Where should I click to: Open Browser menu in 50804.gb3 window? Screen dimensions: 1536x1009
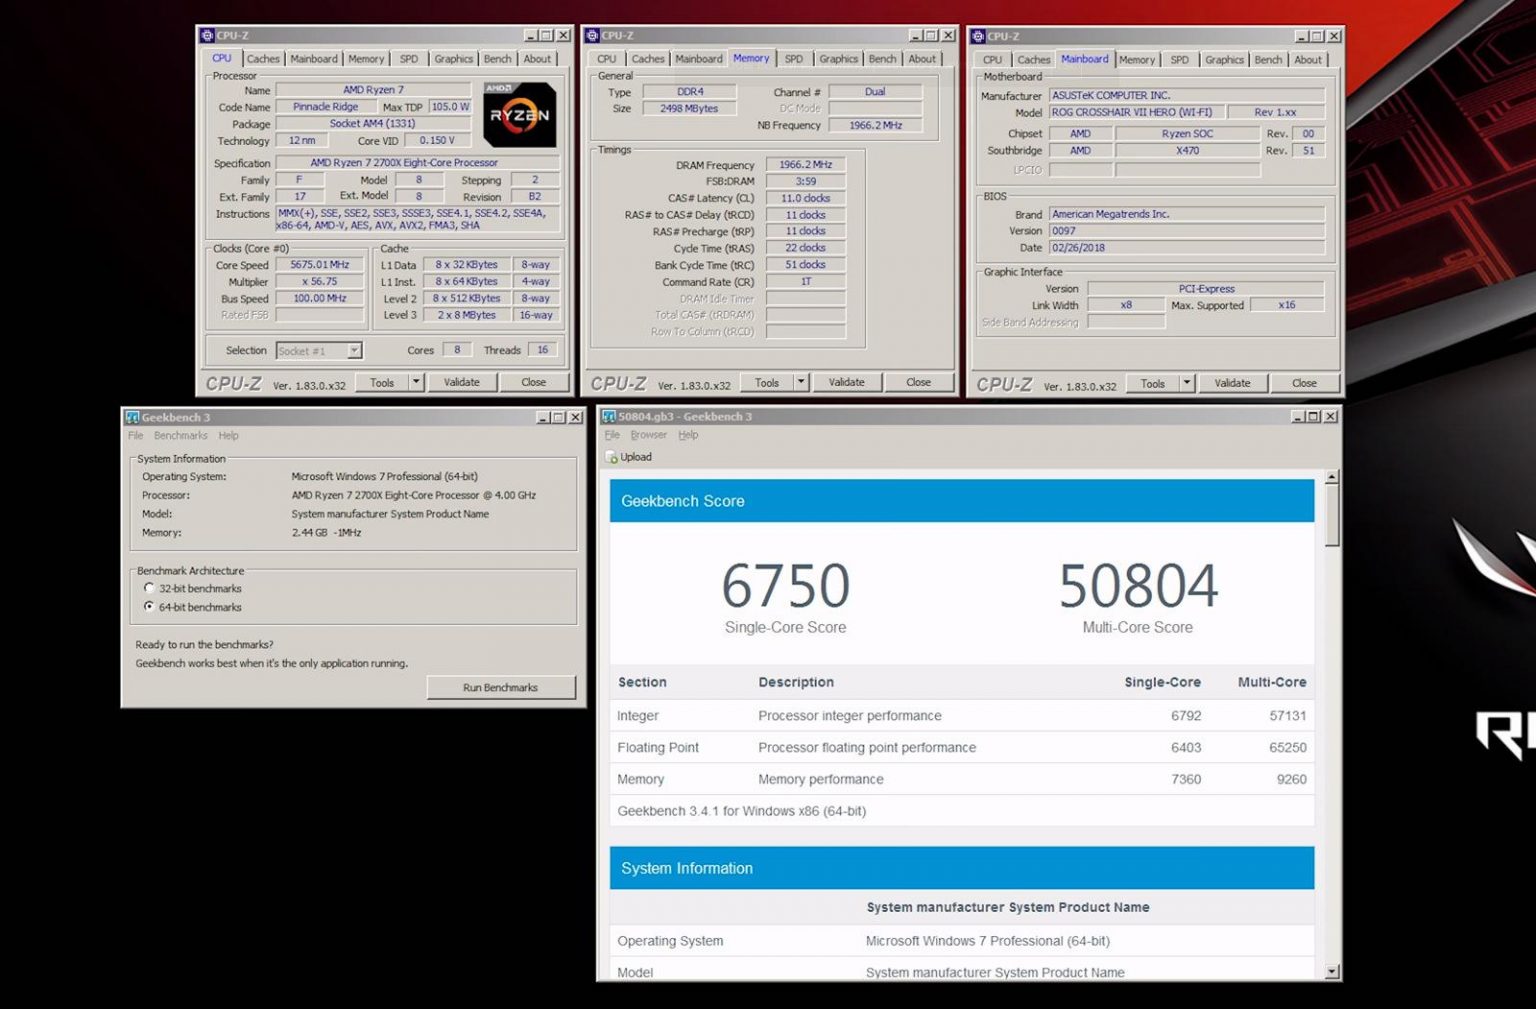tap(648, 435)
